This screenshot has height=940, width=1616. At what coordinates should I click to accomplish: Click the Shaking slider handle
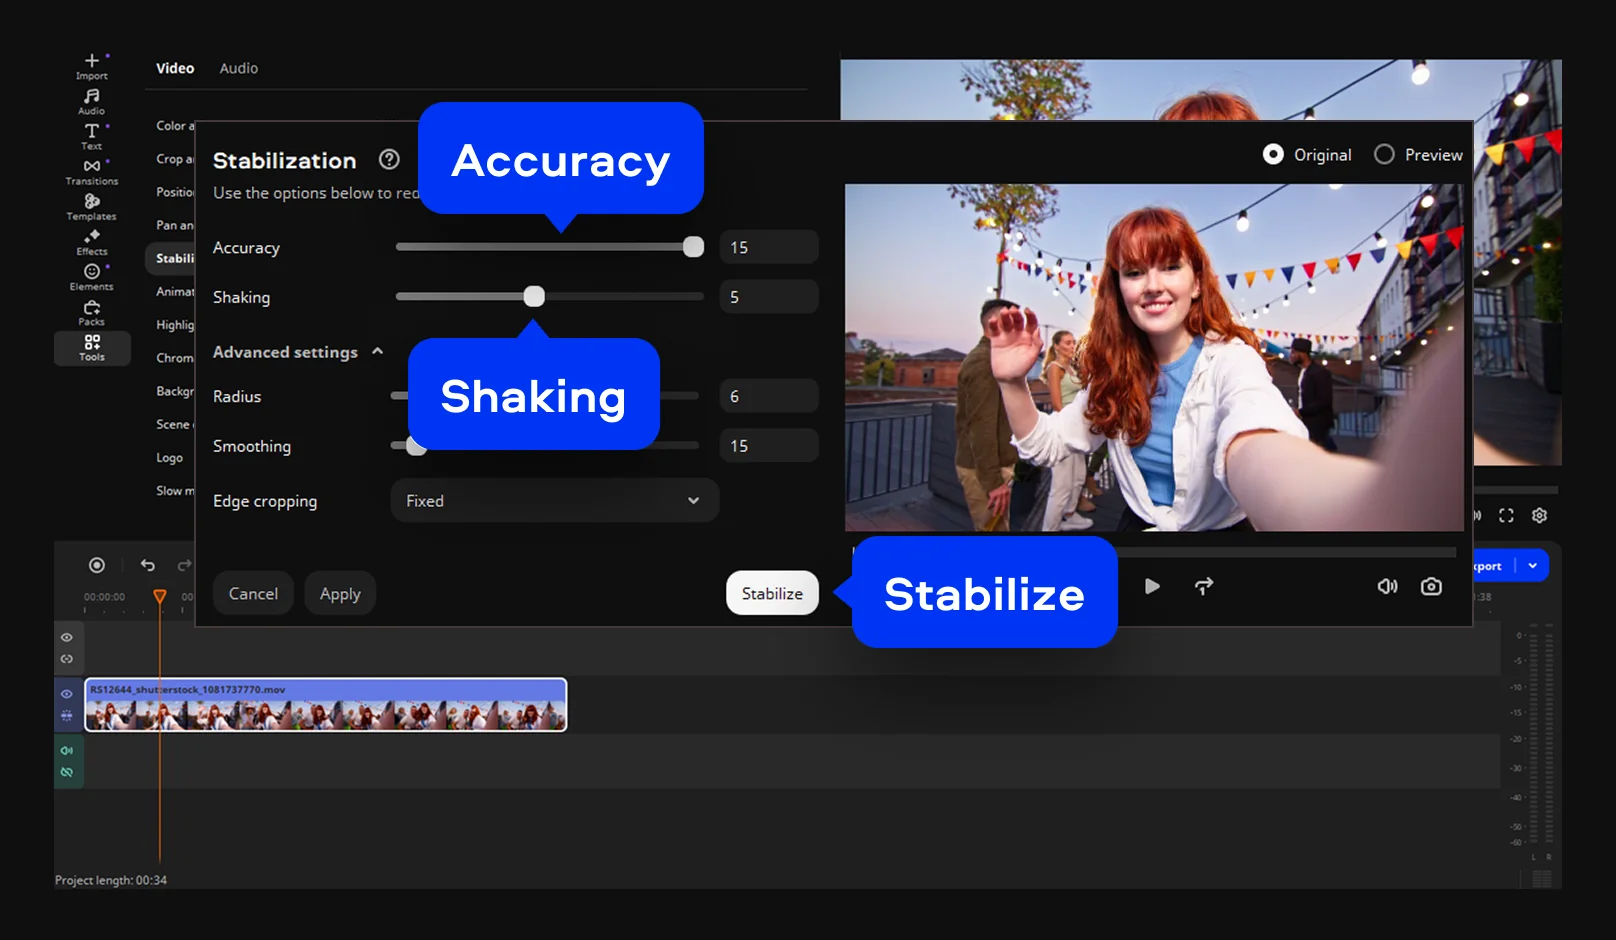(x=534, y=296)
